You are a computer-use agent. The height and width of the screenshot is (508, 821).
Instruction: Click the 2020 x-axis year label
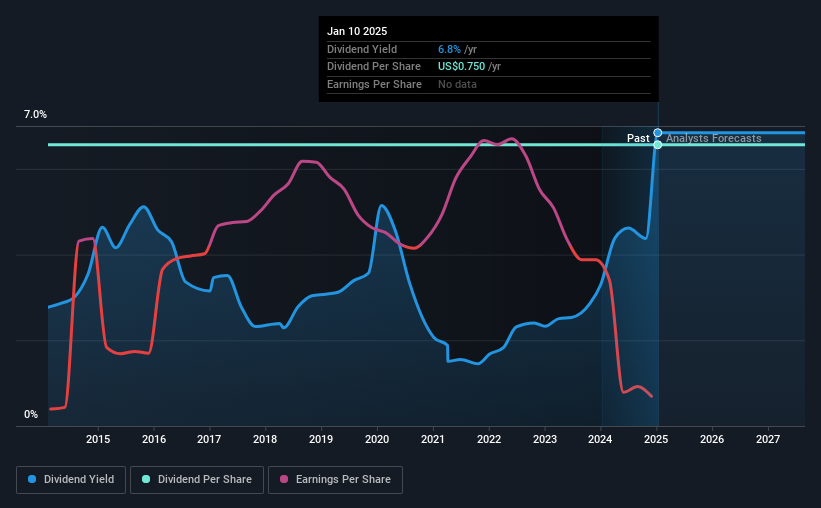[377, 439]
